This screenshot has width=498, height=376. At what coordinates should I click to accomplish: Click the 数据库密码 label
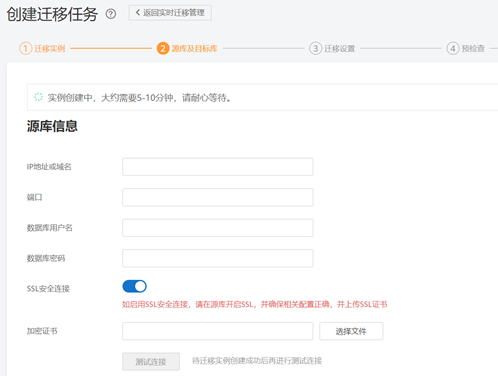pos(46,258)
